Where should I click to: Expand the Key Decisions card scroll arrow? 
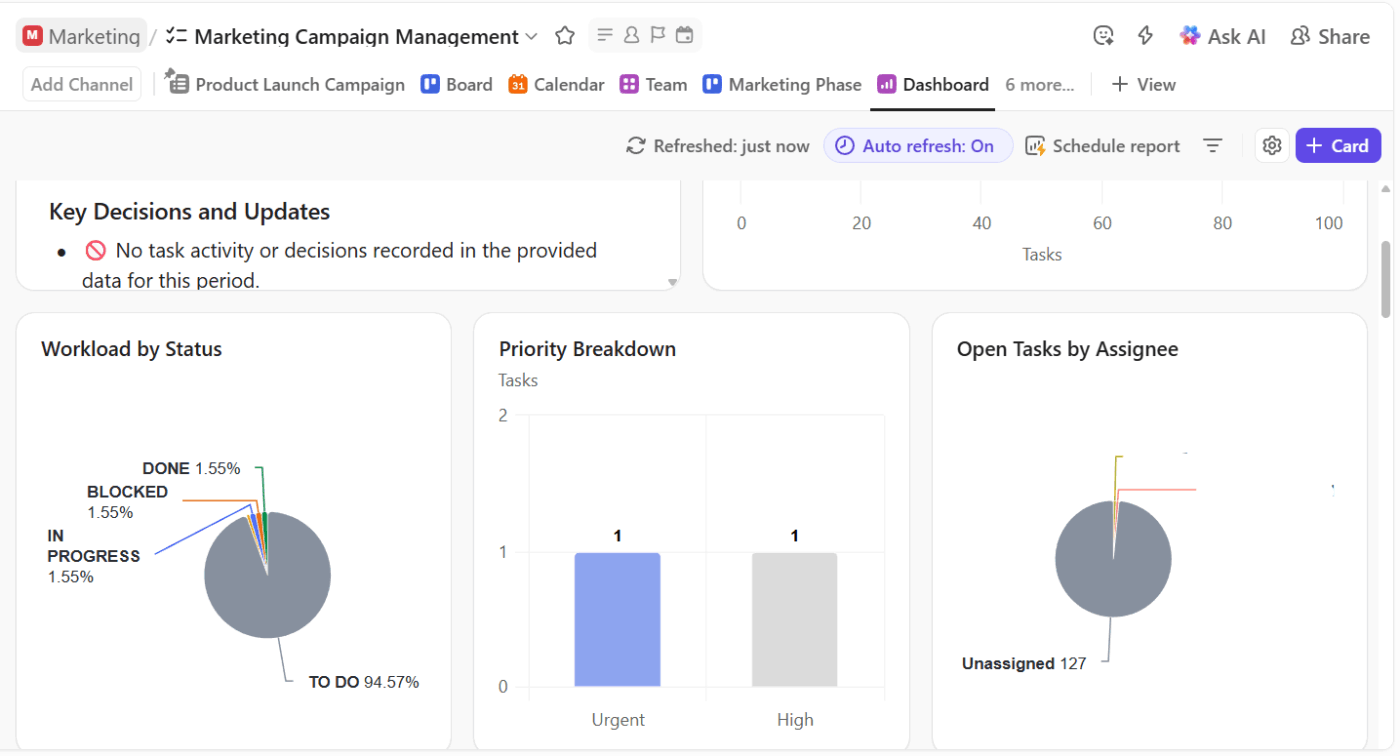coord(670,283)
